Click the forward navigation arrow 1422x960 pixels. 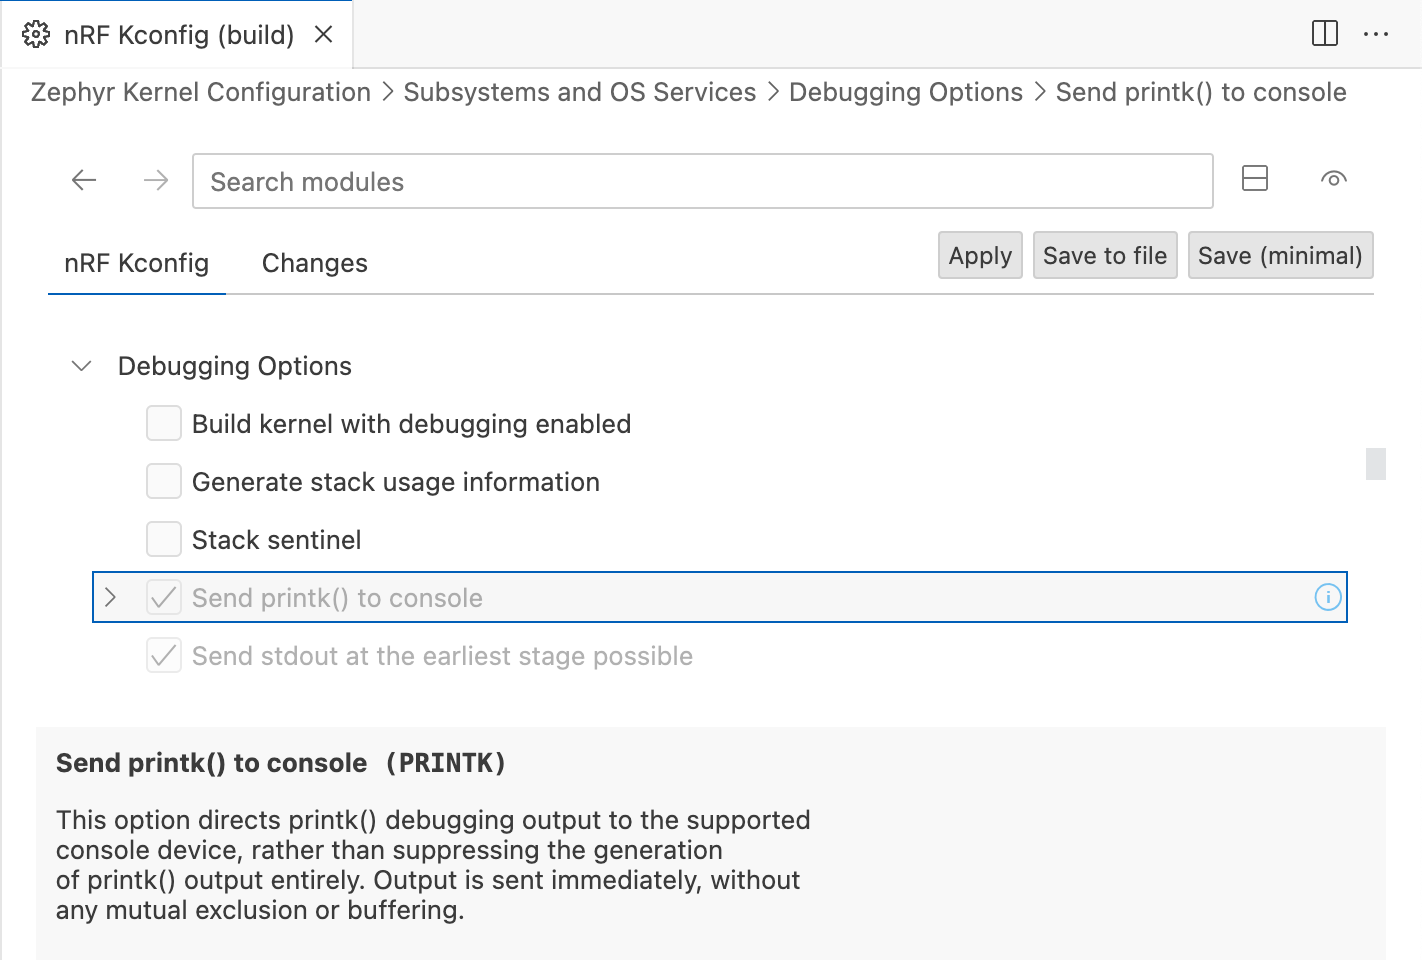tap(156, 180)
